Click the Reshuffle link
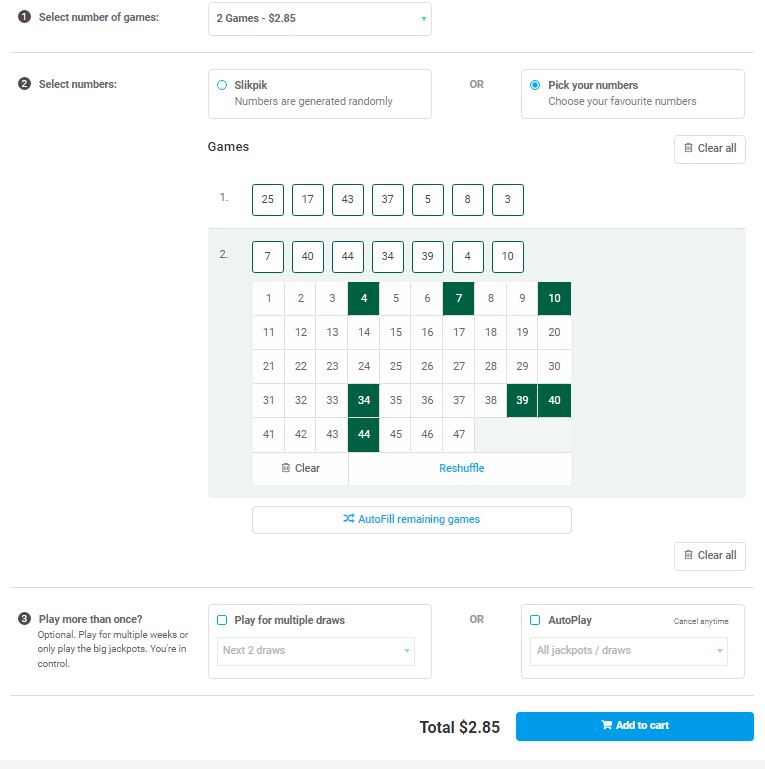This screenshot has height=769, width=765. [x=461, y=468]
